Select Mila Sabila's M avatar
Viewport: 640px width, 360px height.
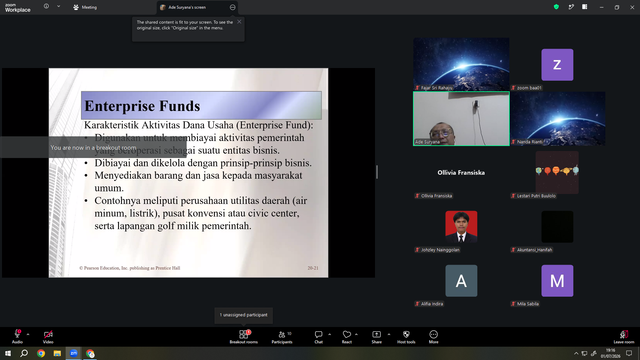tap(557, 281)
